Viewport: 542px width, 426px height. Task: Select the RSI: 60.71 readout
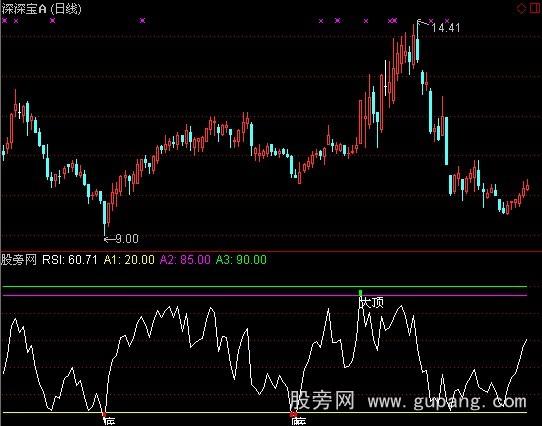[70, 259]
